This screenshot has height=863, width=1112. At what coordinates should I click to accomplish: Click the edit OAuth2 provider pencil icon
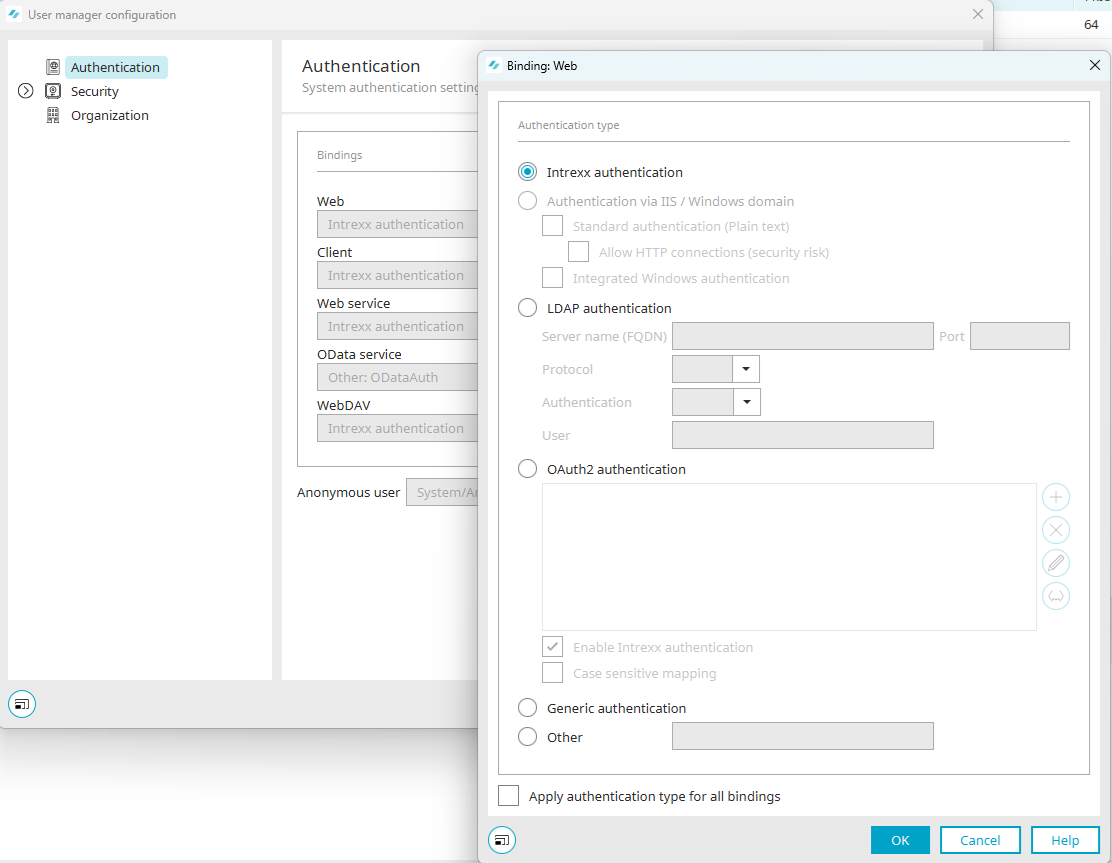[x=1055, y=563]
